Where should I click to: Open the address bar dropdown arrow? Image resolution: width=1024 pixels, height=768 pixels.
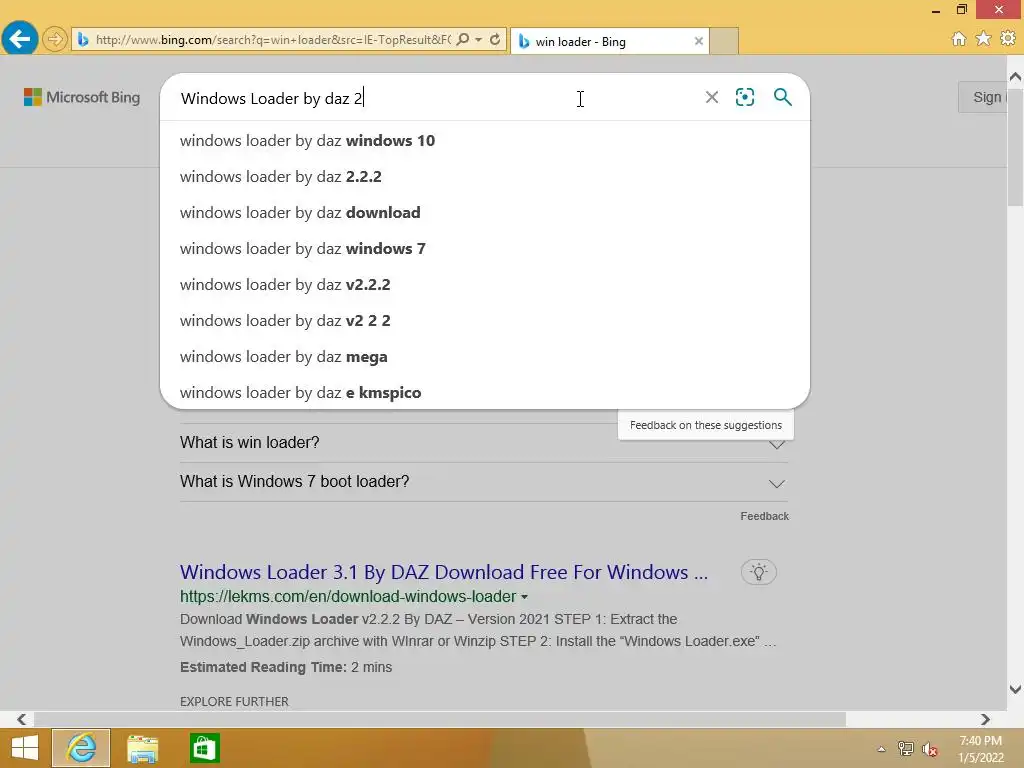pos(479,39)
